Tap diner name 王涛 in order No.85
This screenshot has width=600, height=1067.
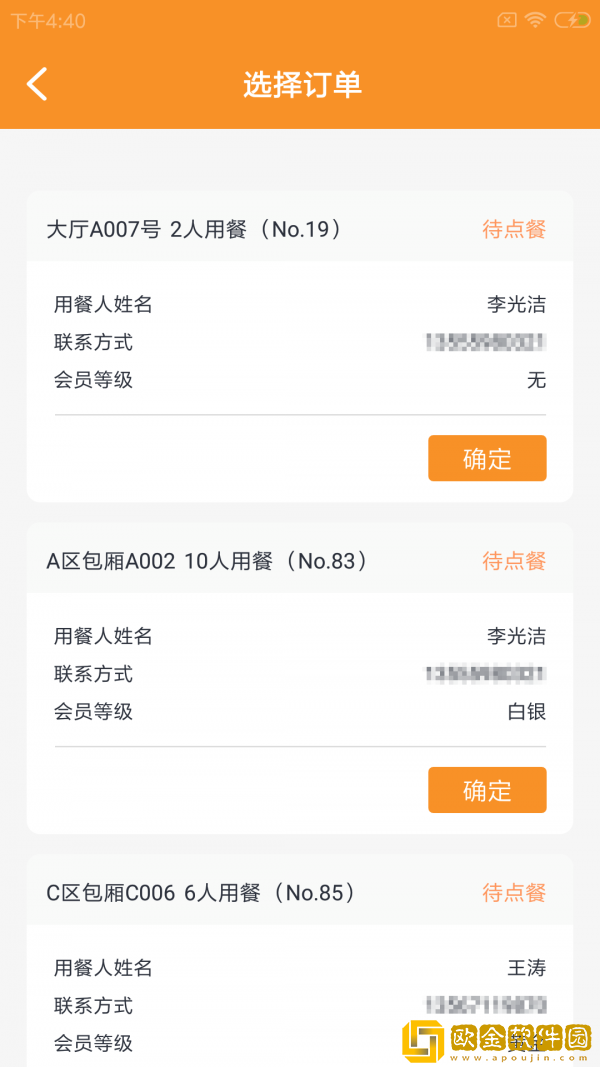coord(526,968)
